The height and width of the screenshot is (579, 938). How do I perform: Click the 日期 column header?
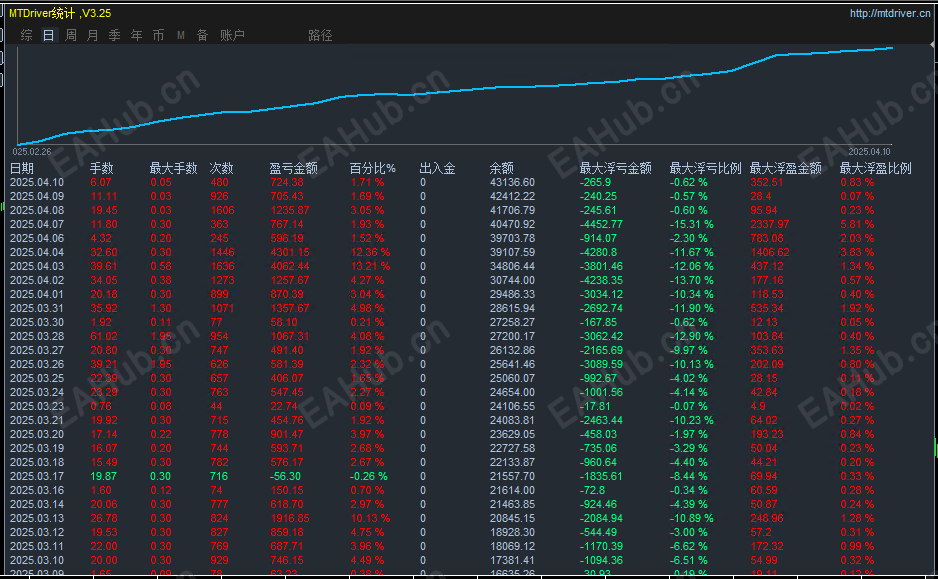(22, 168)
